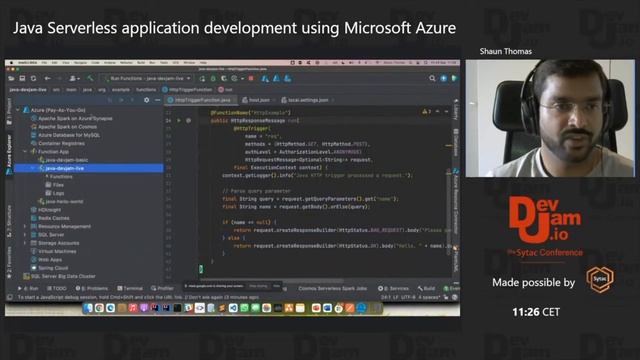Click the Search Everywhere magnifier icon

[x=432, y=78]
